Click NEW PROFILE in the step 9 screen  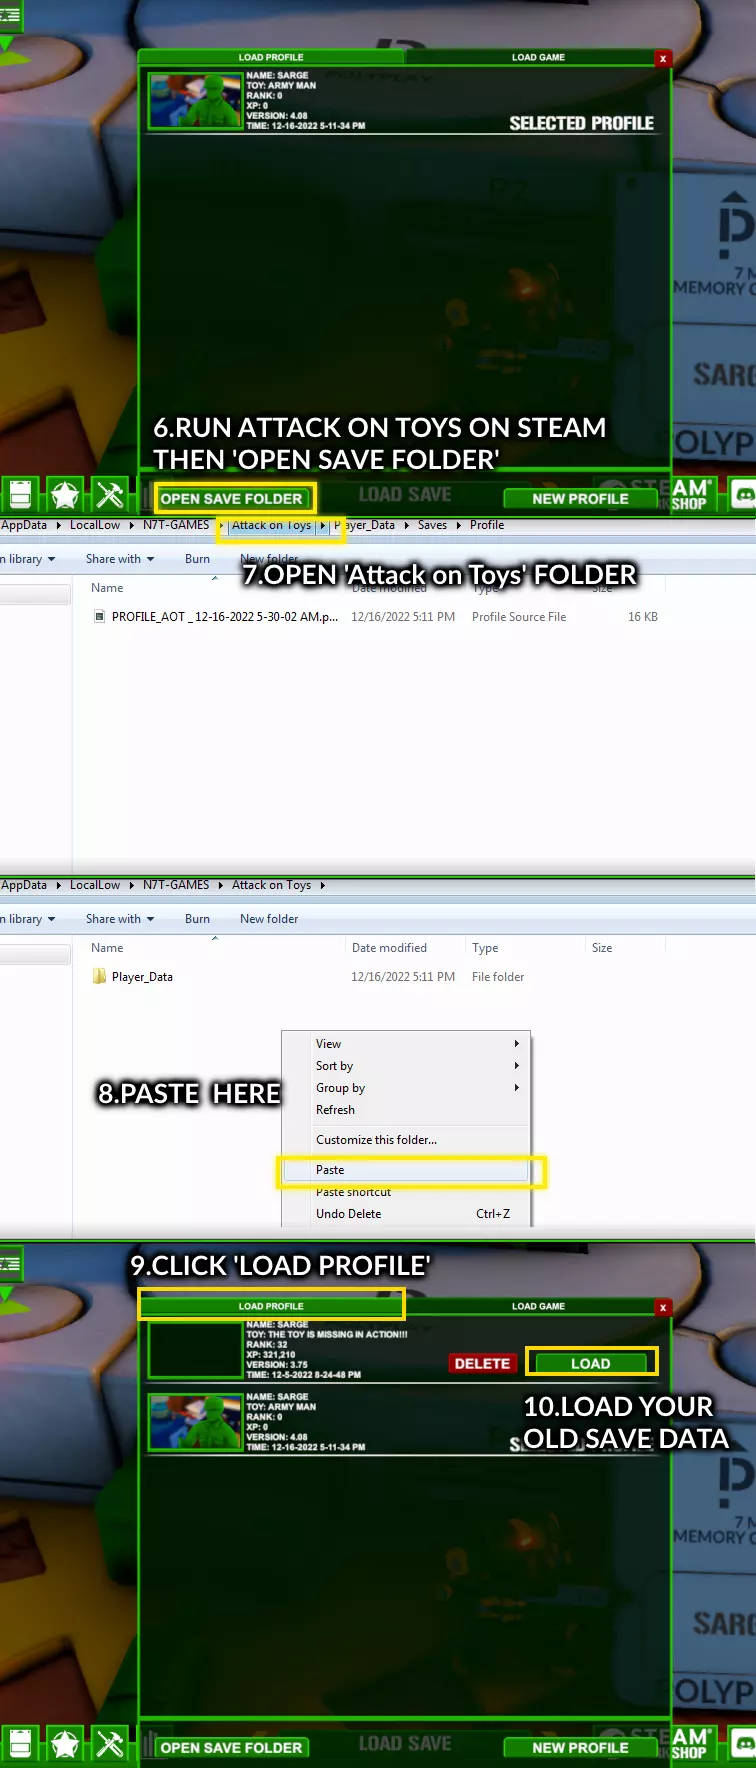pos(580,1747)
